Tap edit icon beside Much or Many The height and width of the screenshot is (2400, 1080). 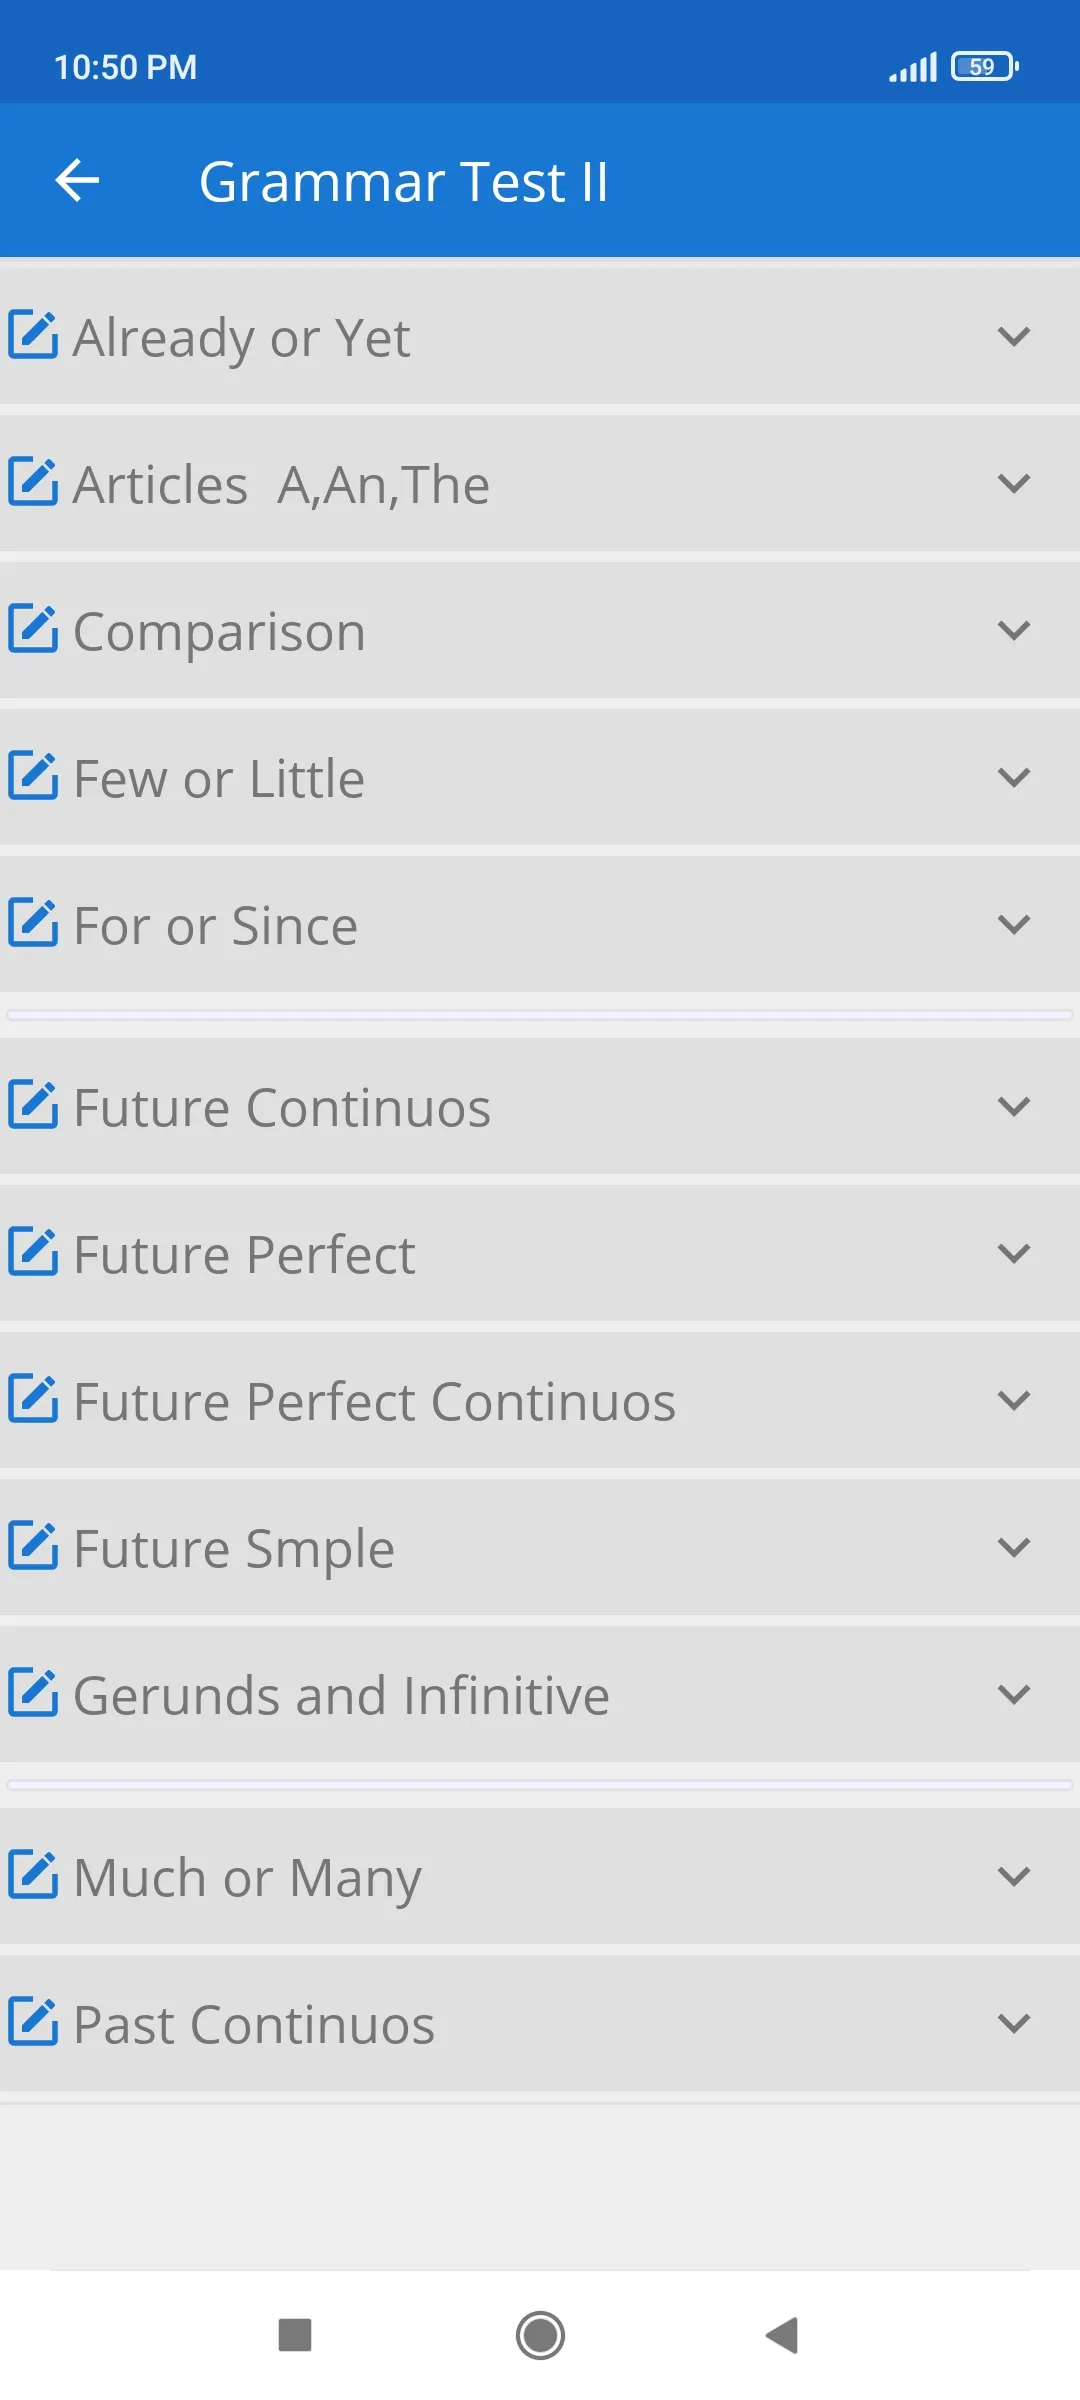pyautogui.click(x=33, y=1875)
